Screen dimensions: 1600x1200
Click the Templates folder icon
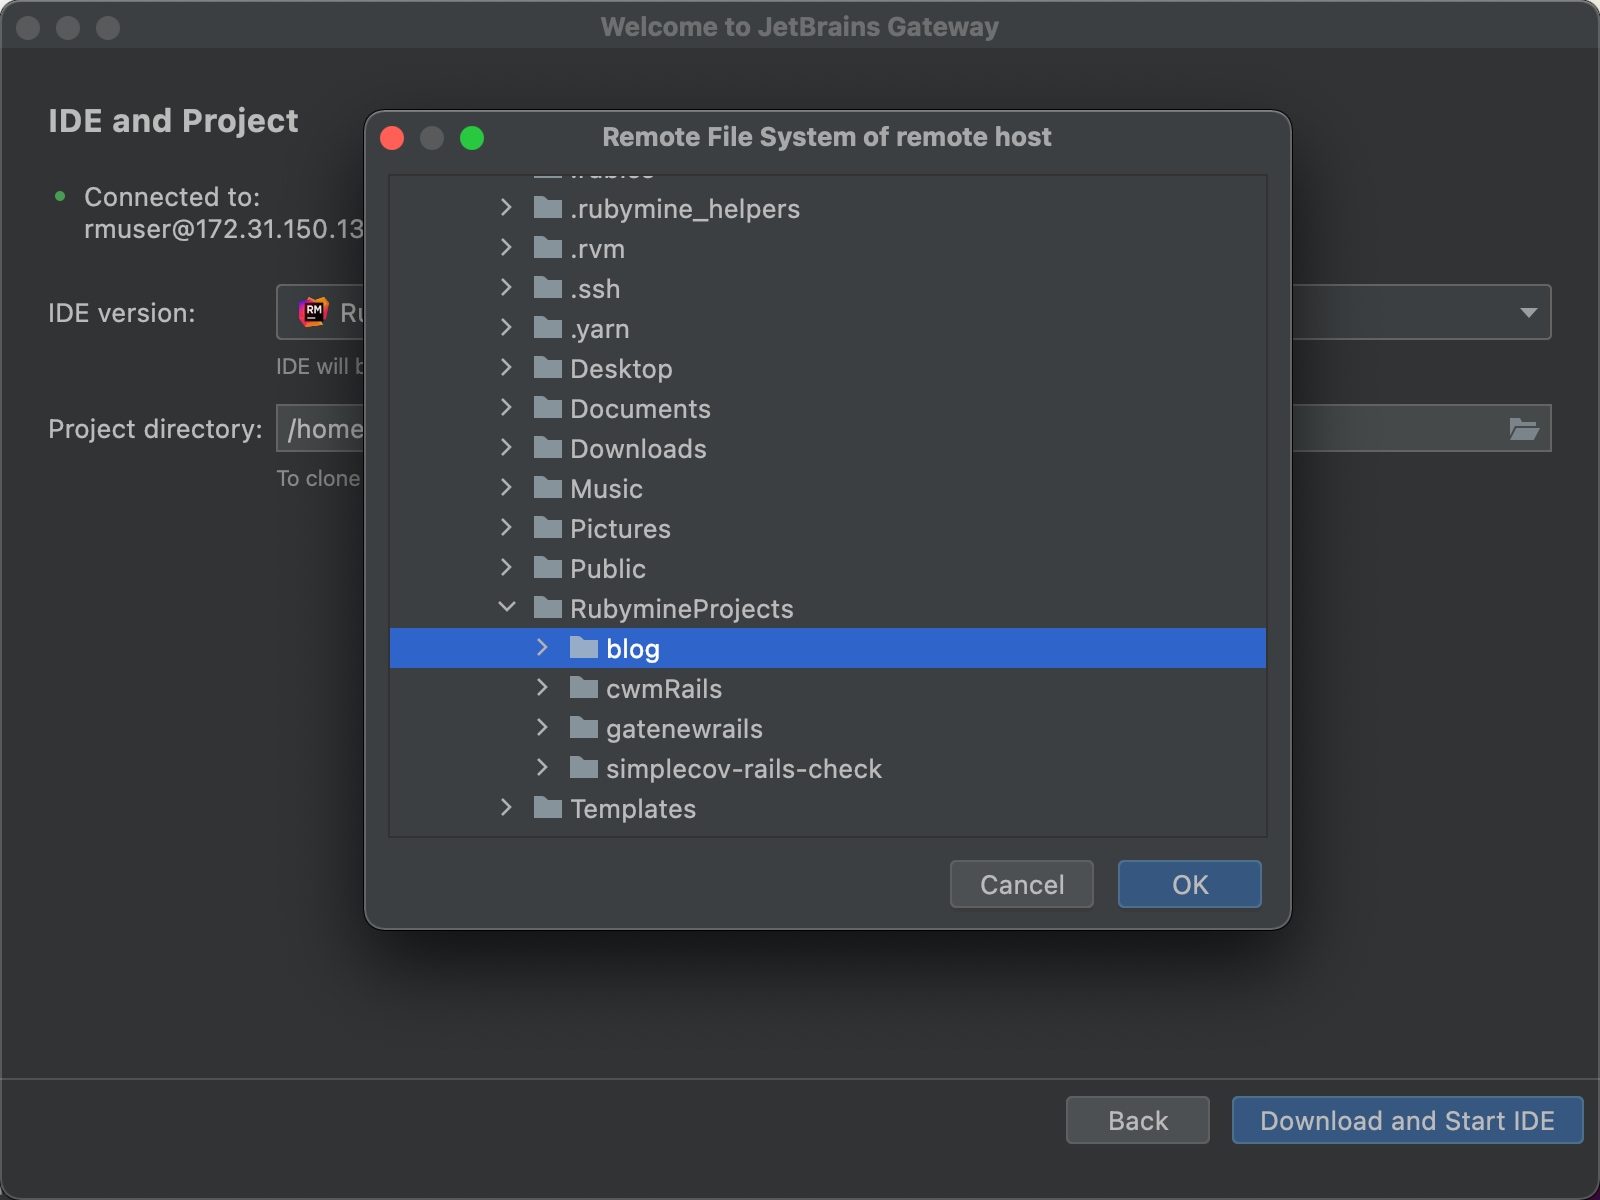[547, 808]
